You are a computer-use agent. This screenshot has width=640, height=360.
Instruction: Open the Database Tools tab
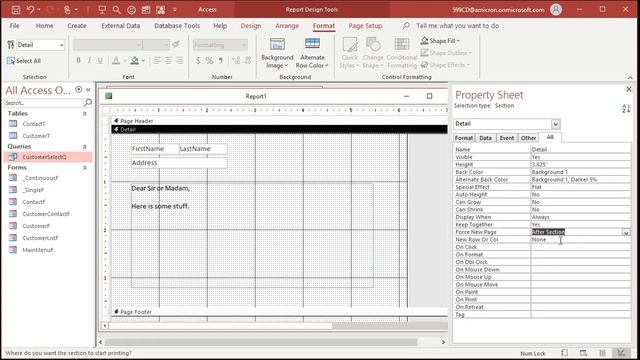pos(177,26)
